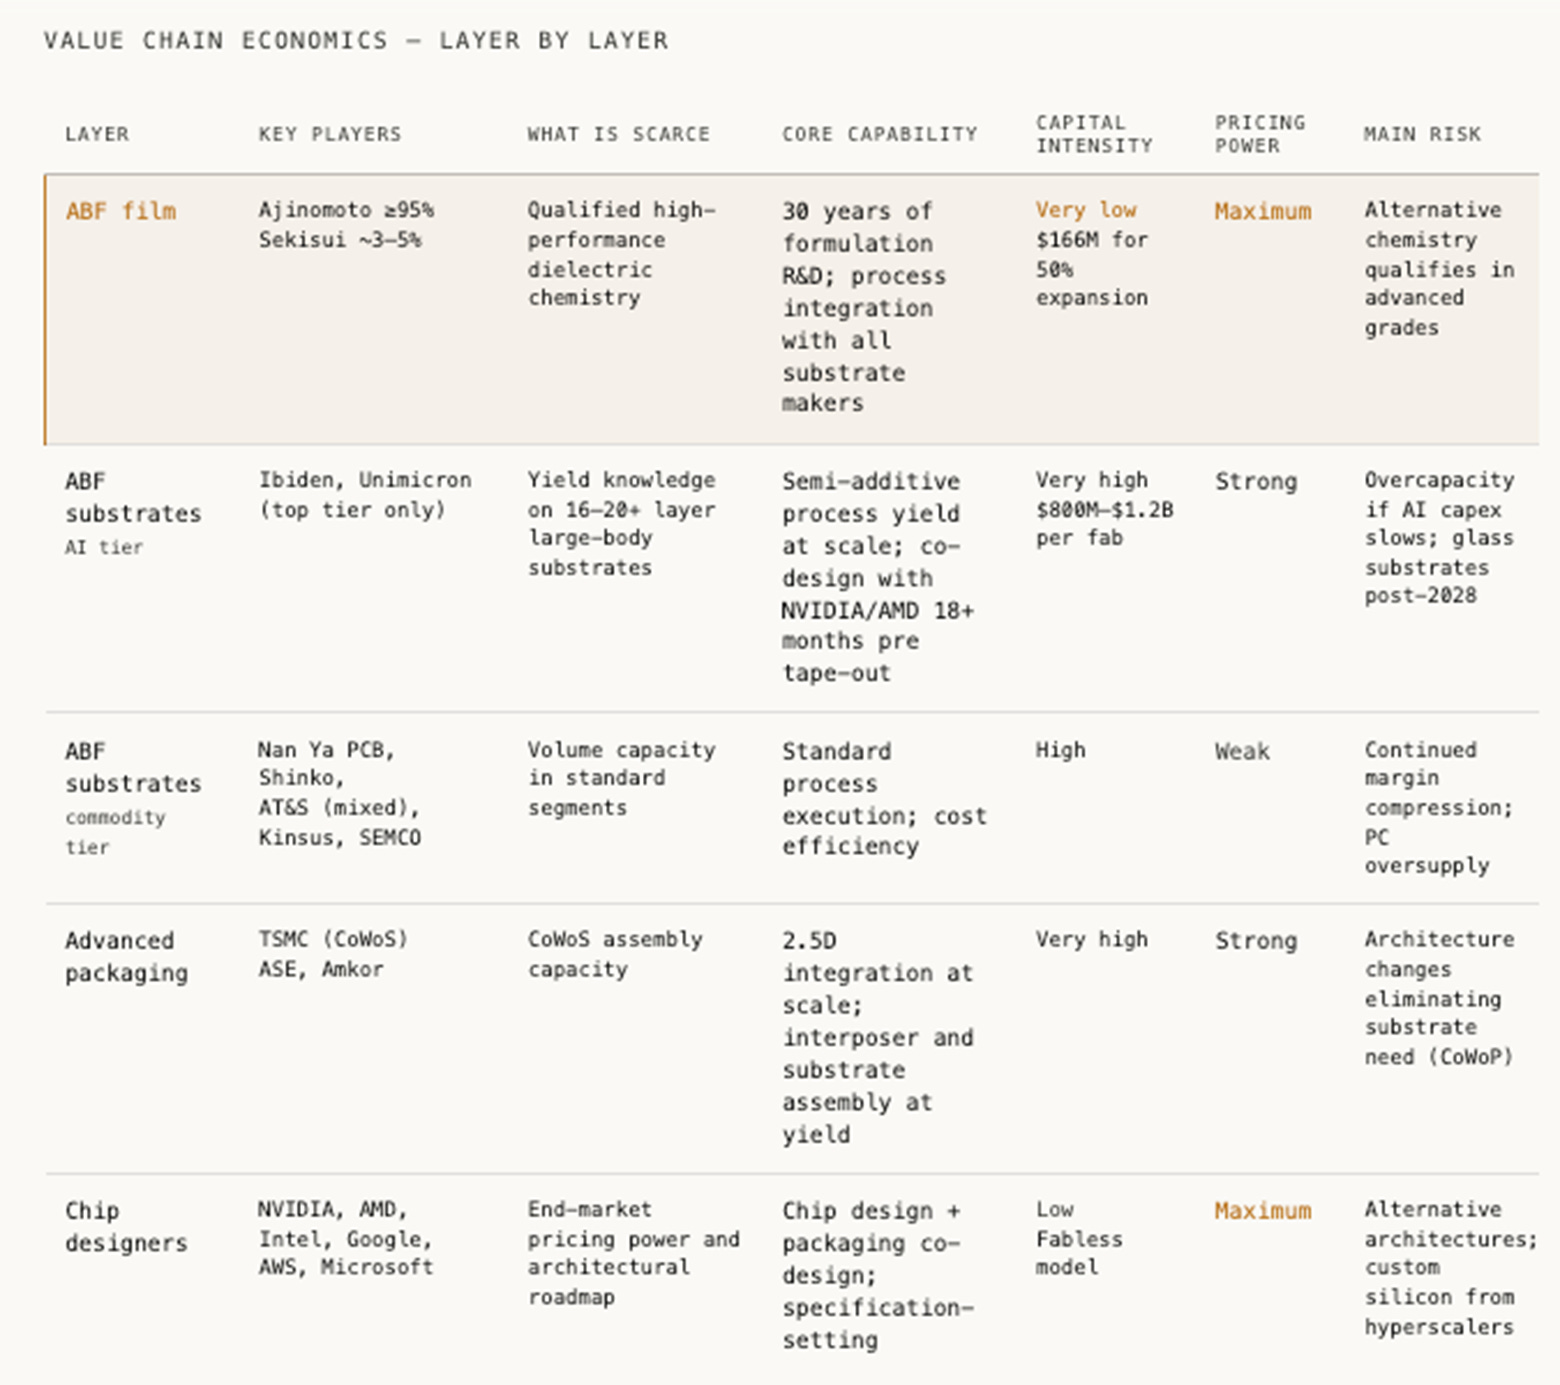Click the WHAT IS SCARCE column header
This screenshot has width=1560, height=1385.
tap(619, 134)
